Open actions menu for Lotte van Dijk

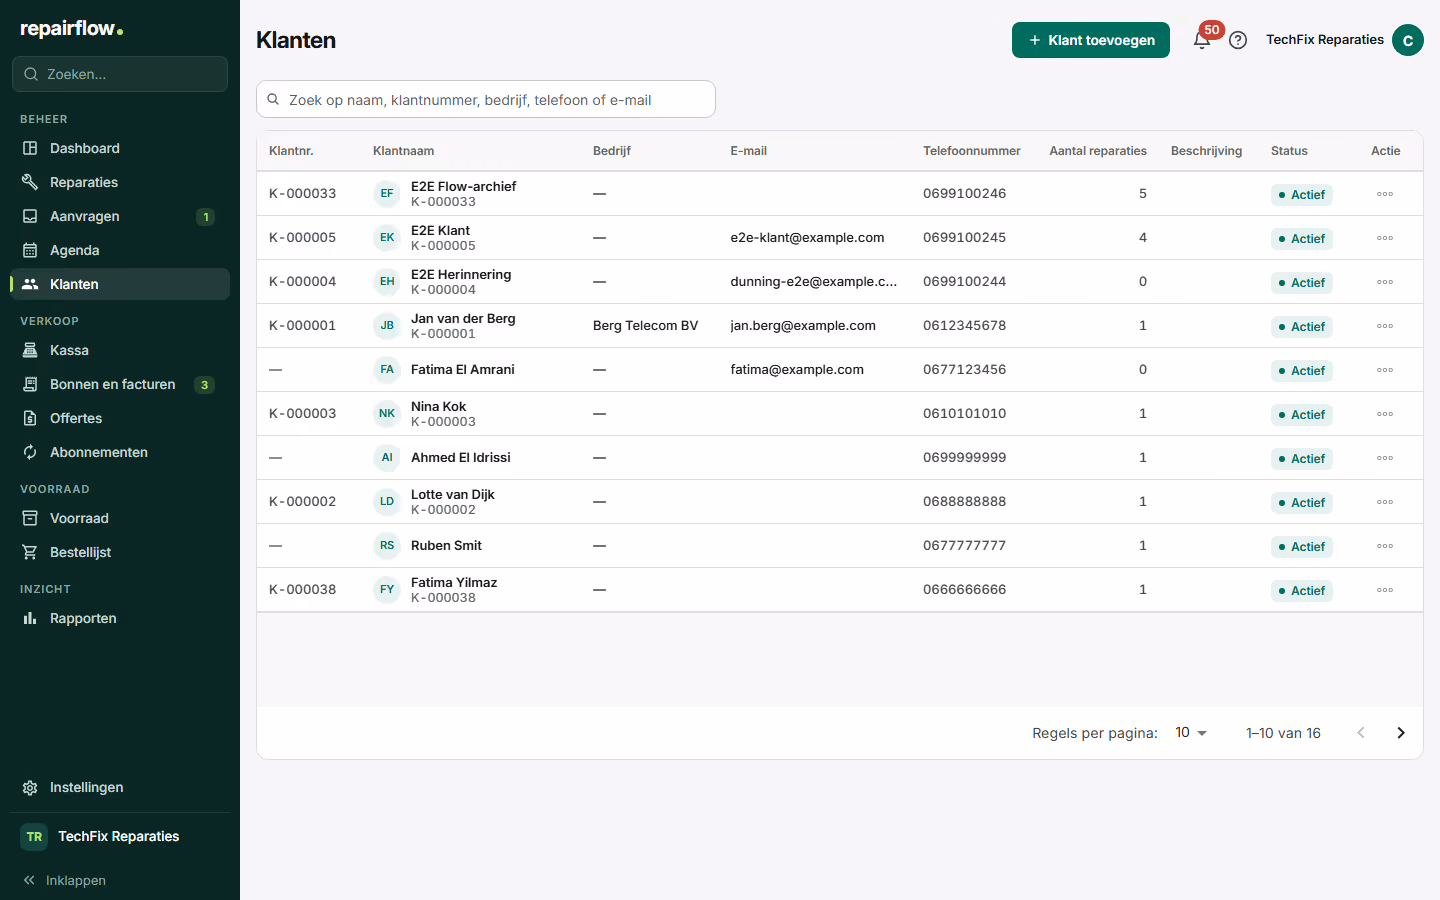1385,502
